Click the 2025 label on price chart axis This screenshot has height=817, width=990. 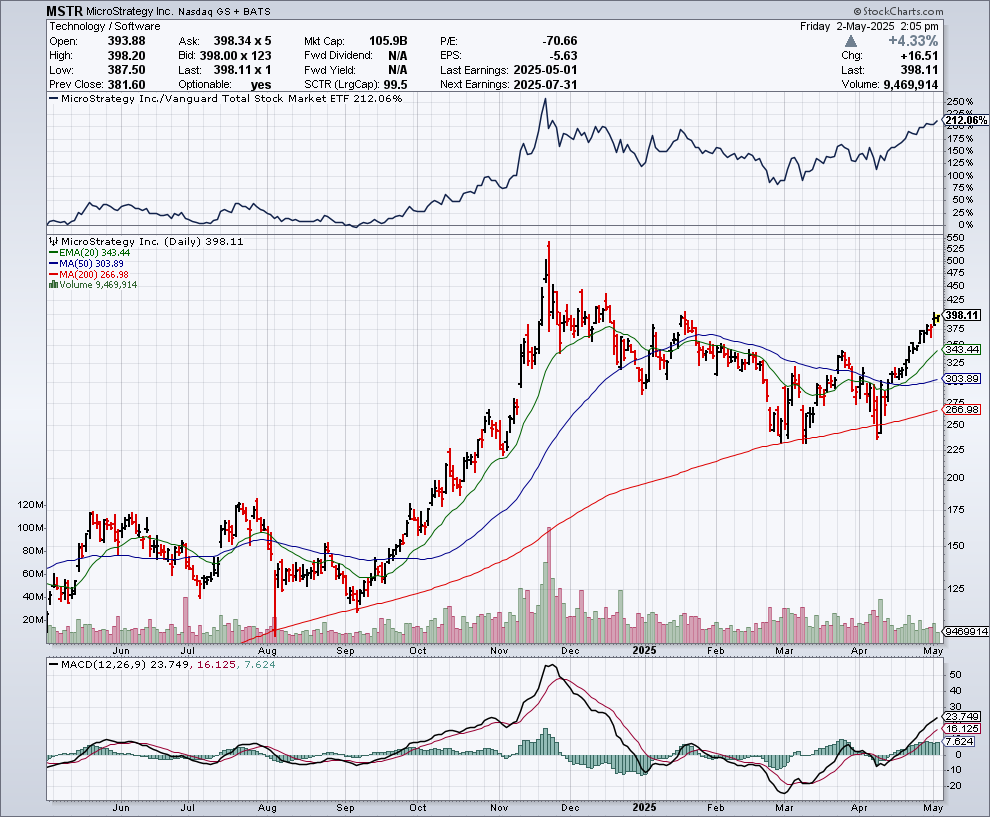644,650
